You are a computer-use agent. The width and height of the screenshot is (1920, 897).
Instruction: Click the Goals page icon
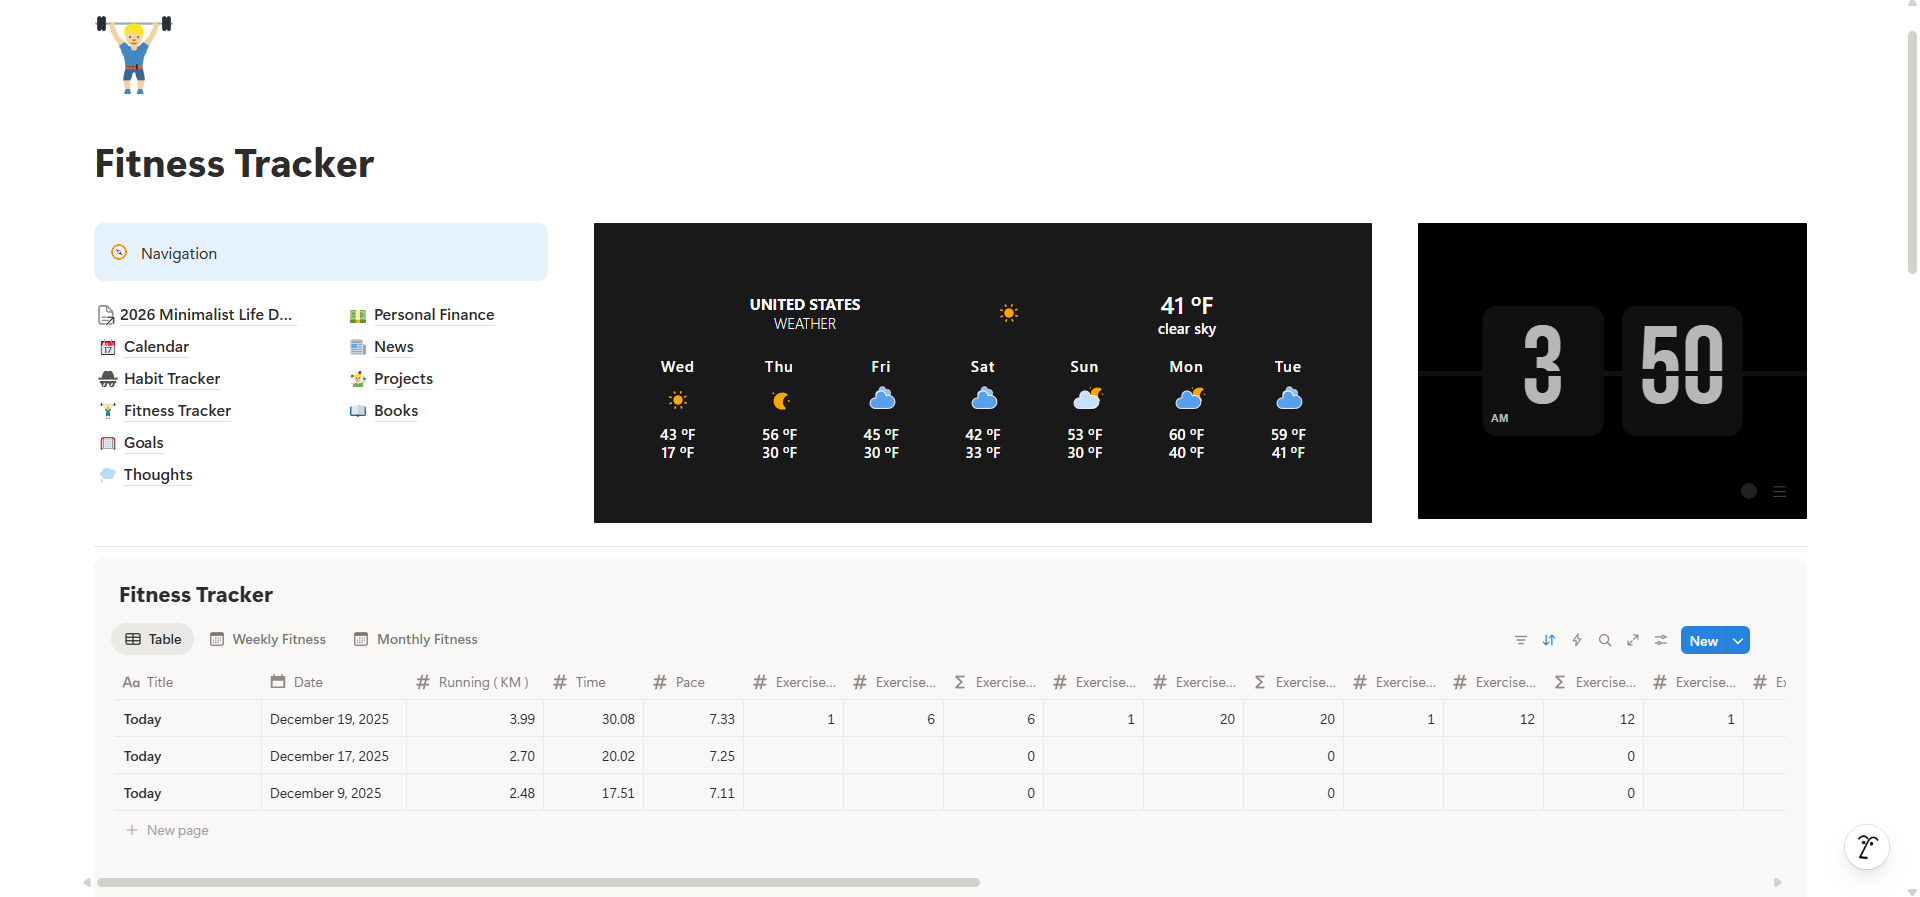tap(108, 443)
